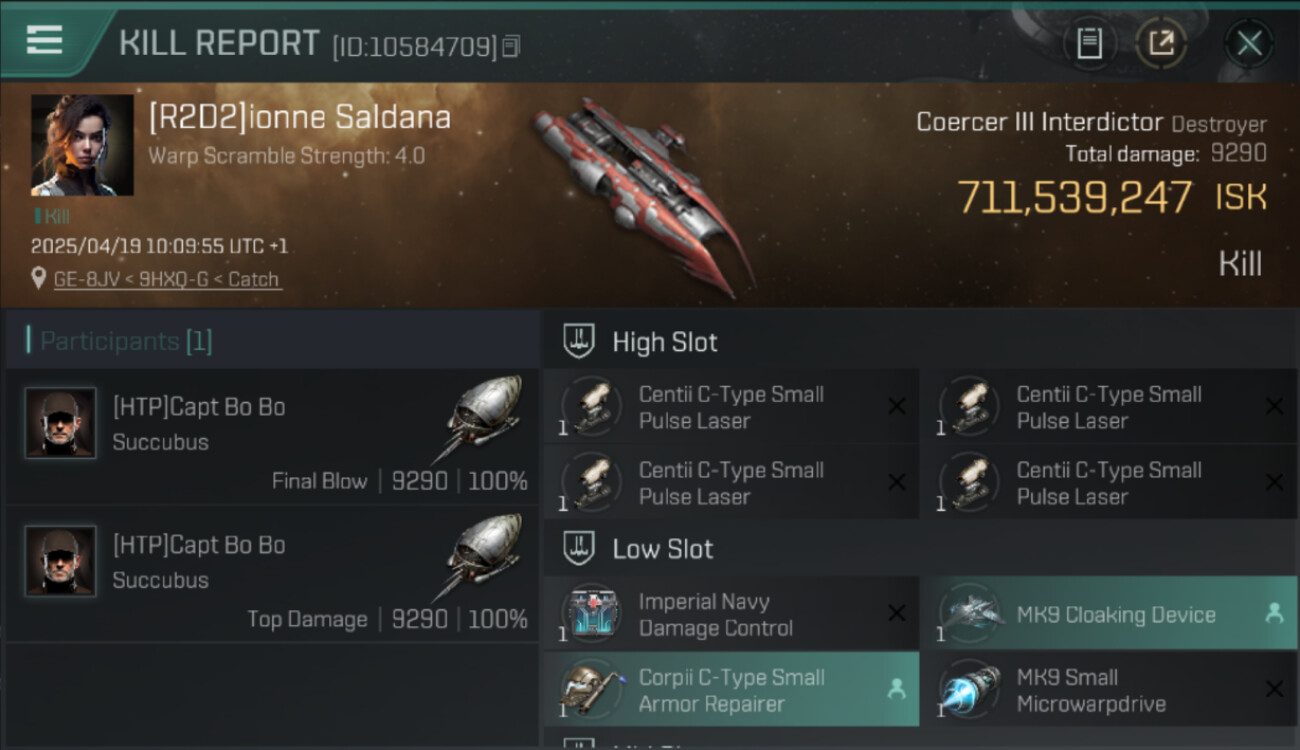This screenshot has height=750, width=1300.
Task: Select the Imperial Navy Damage Control icon
Action: [591, 614]
